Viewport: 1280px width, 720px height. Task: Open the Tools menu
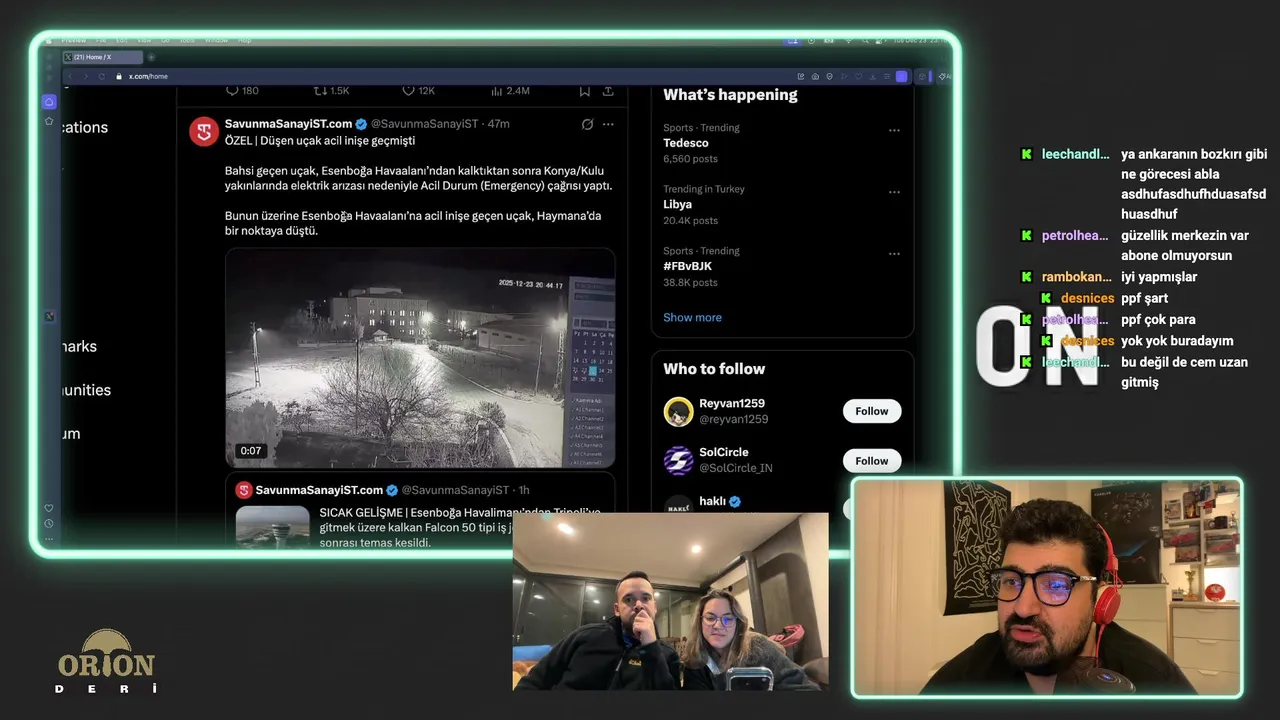(187, 40)
